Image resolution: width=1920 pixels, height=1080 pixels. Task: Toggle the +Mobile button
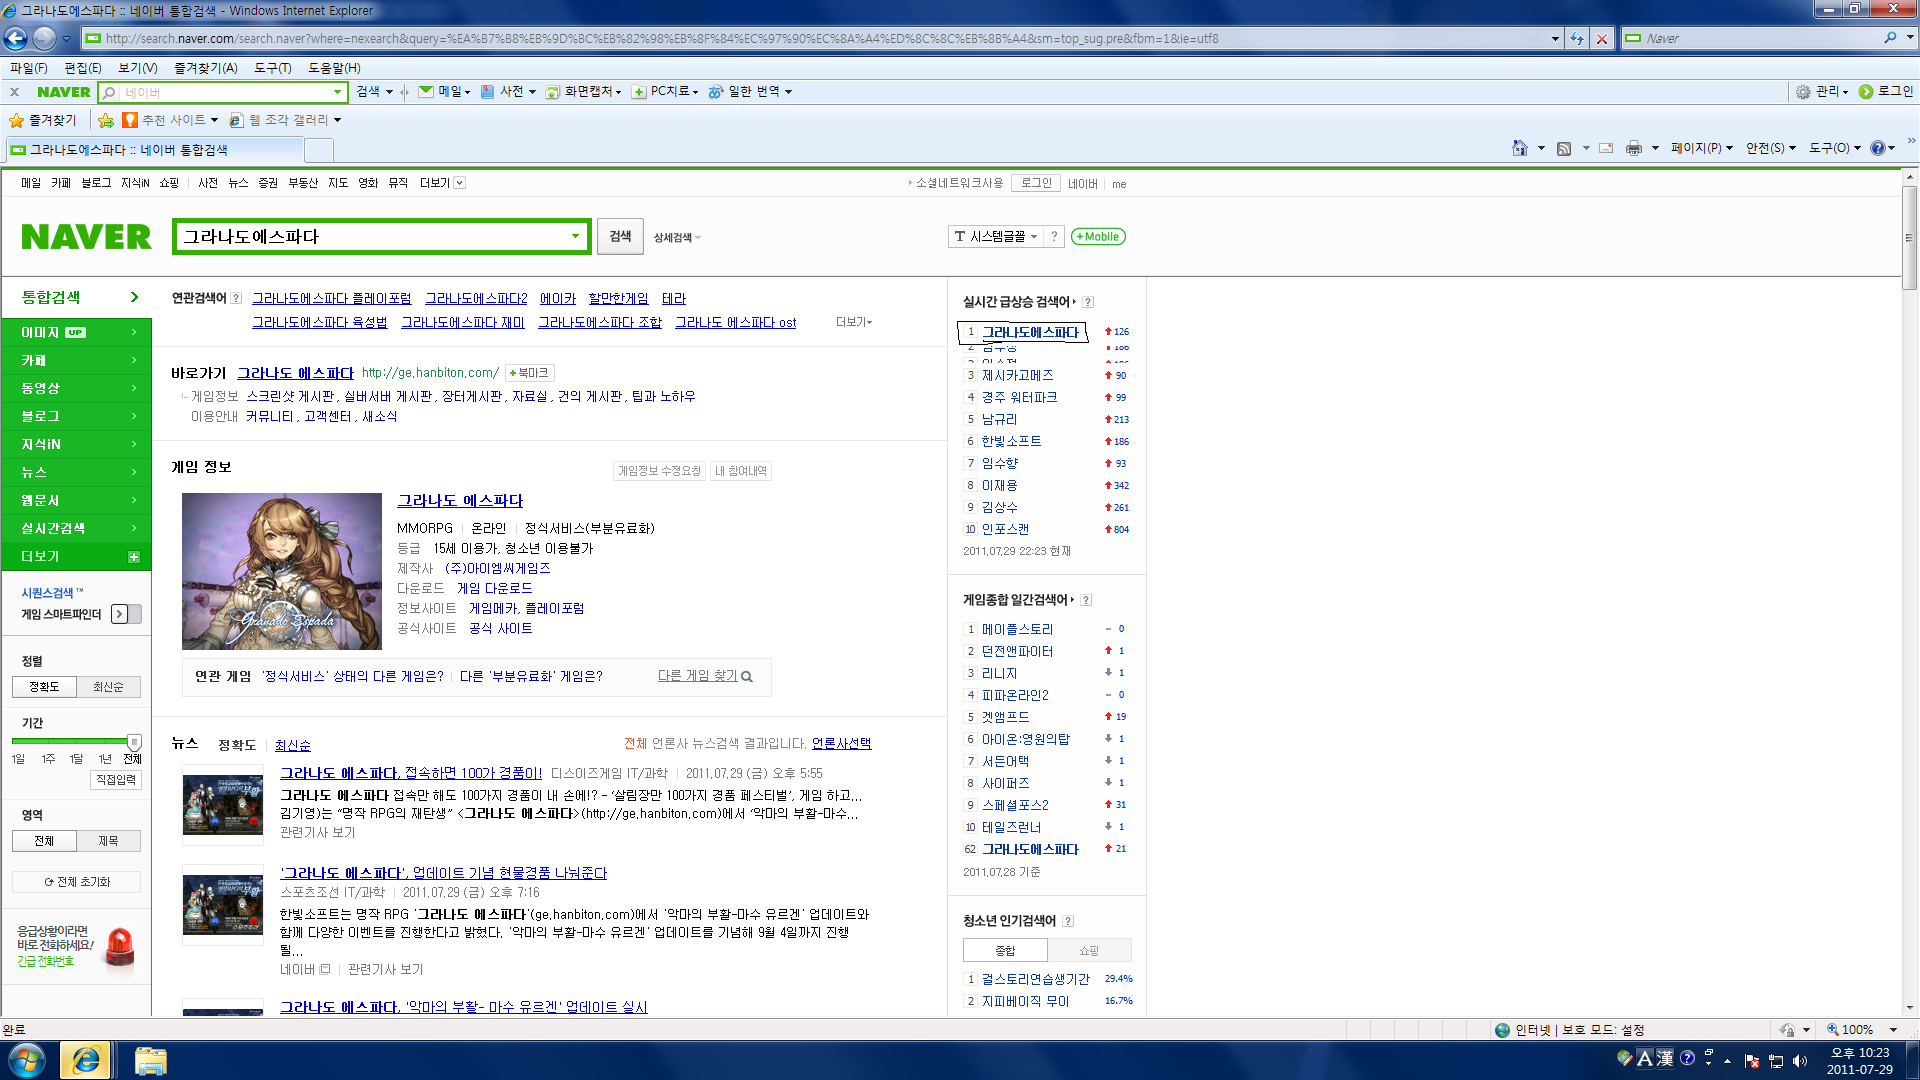pyautogui.click(x=1098, y=237)
